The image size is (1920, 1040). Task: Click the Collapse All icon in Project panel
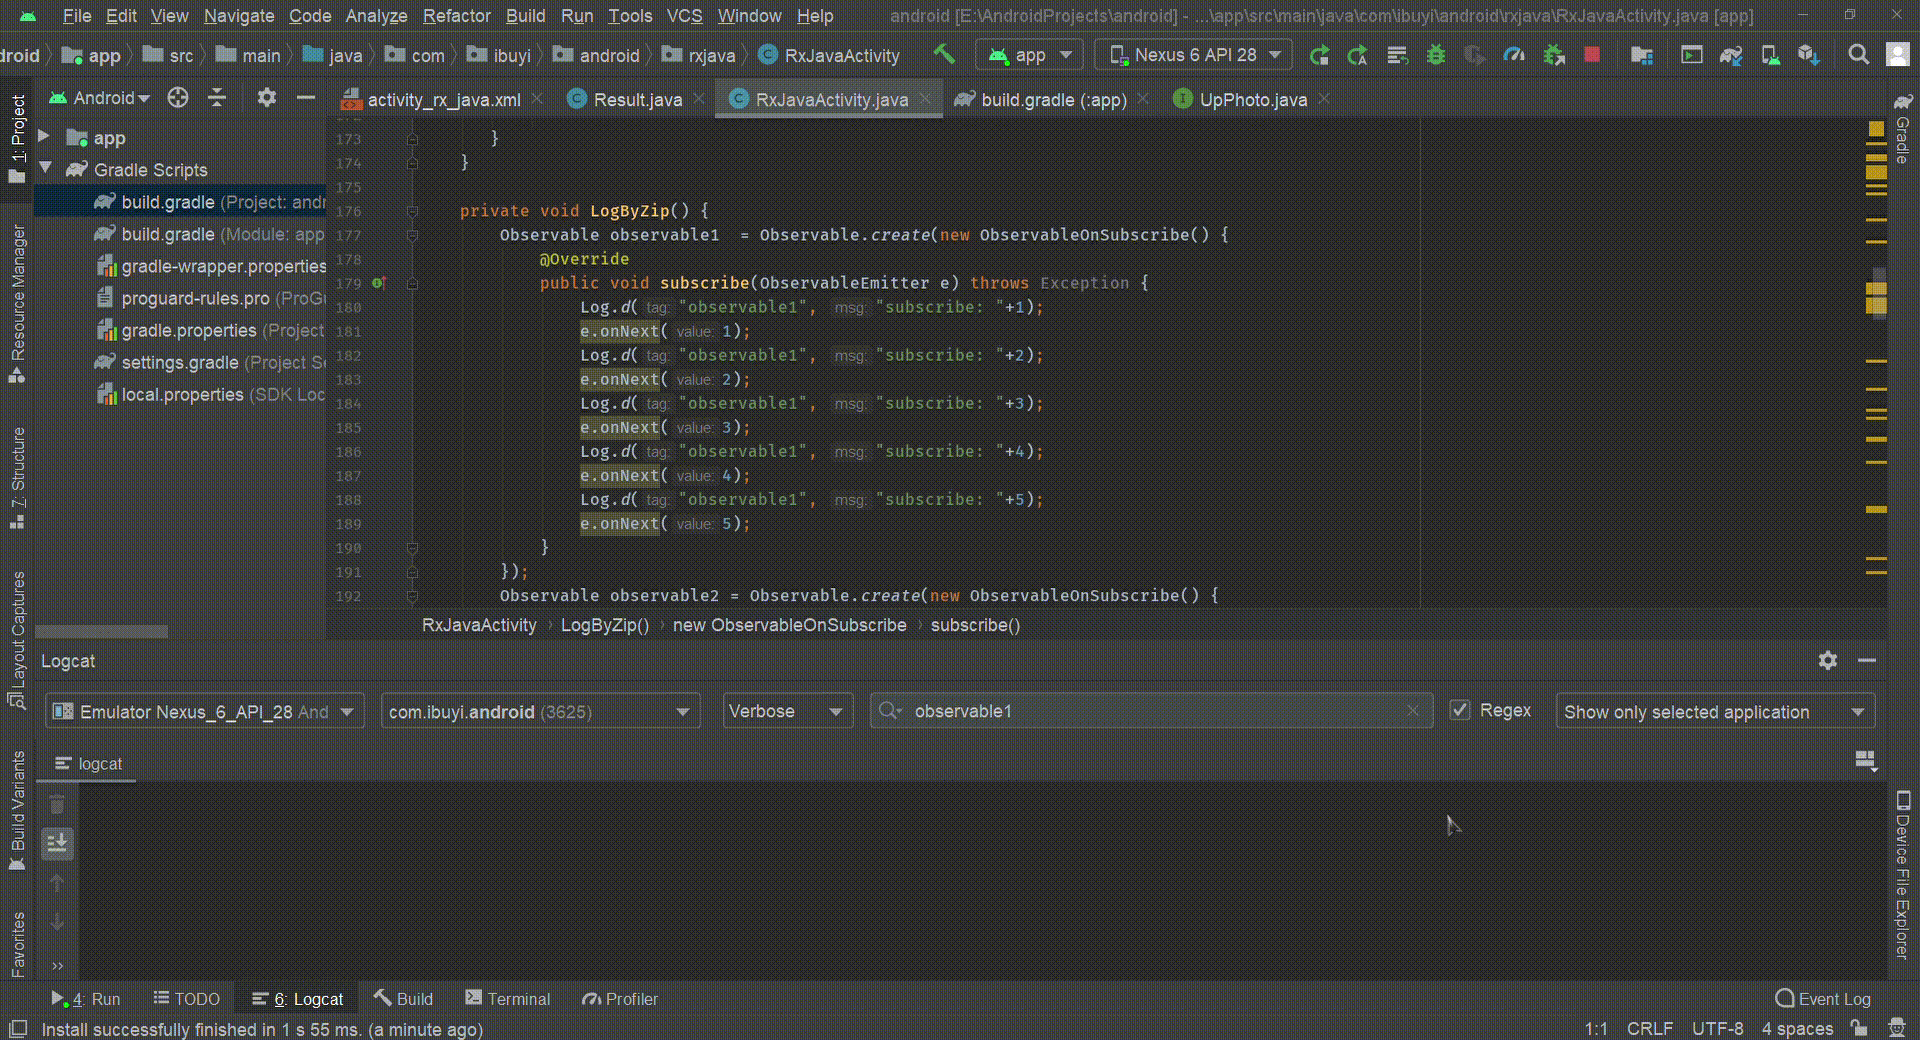point(217,97)
